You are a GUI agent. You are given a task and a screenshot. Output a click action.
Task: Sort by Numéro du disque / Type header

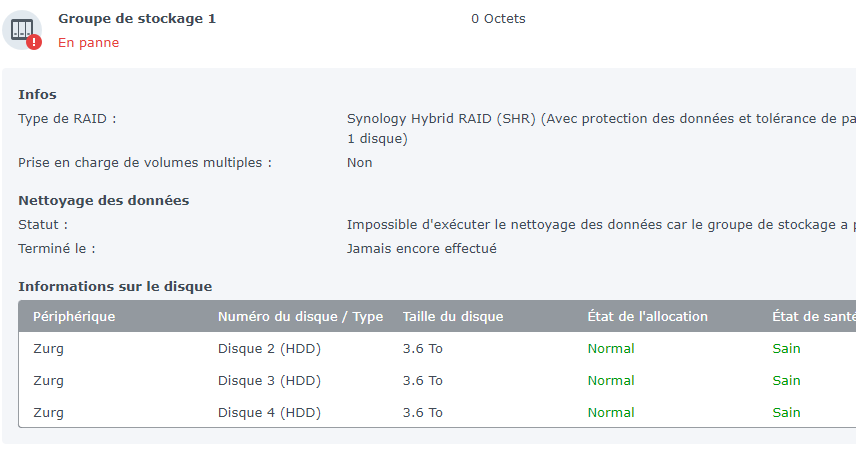[300, 316]
